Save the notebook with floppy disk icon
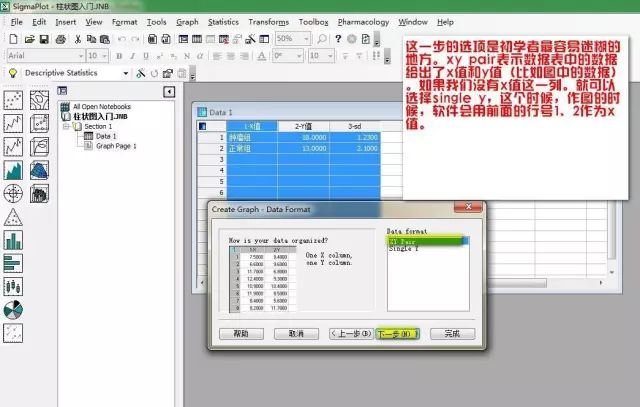 coord(44,39)
